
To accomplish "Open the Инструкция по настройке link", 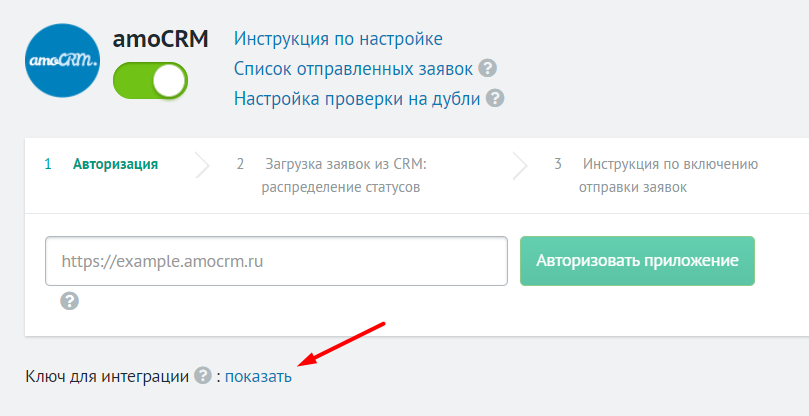I will (338, 39).
